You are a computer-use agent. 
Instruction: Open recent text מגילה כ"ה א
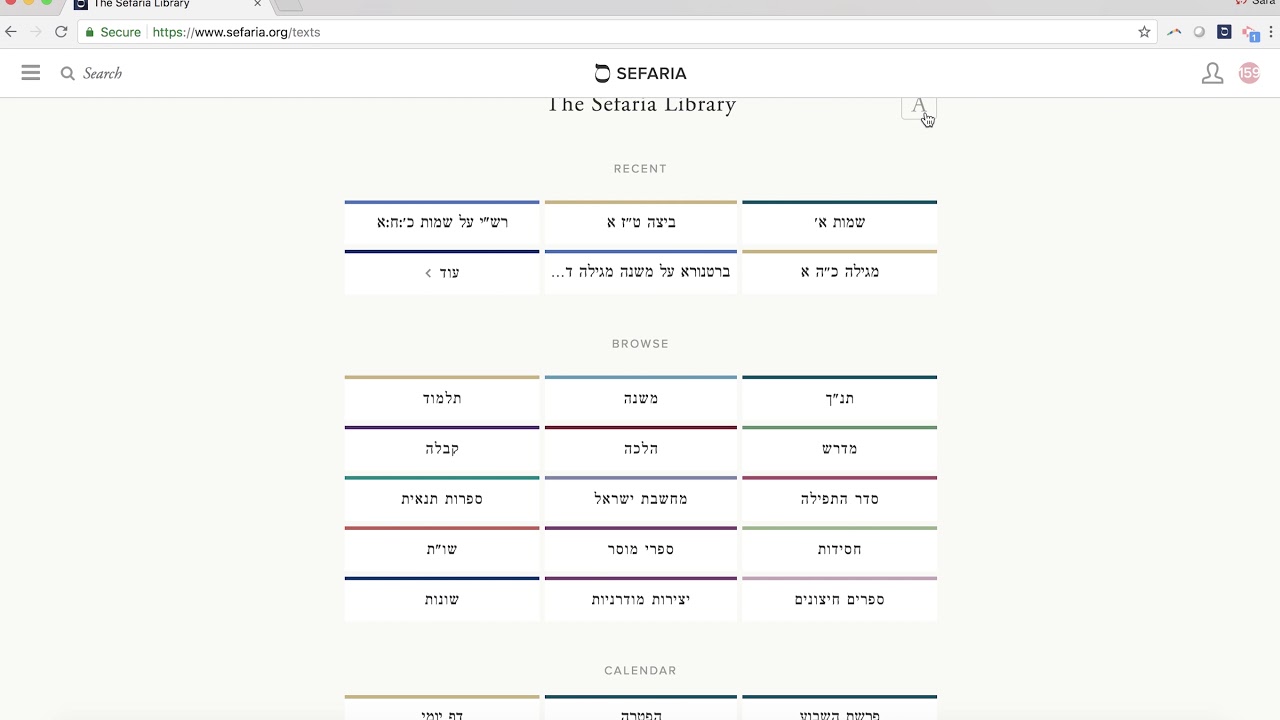[840, 272]
